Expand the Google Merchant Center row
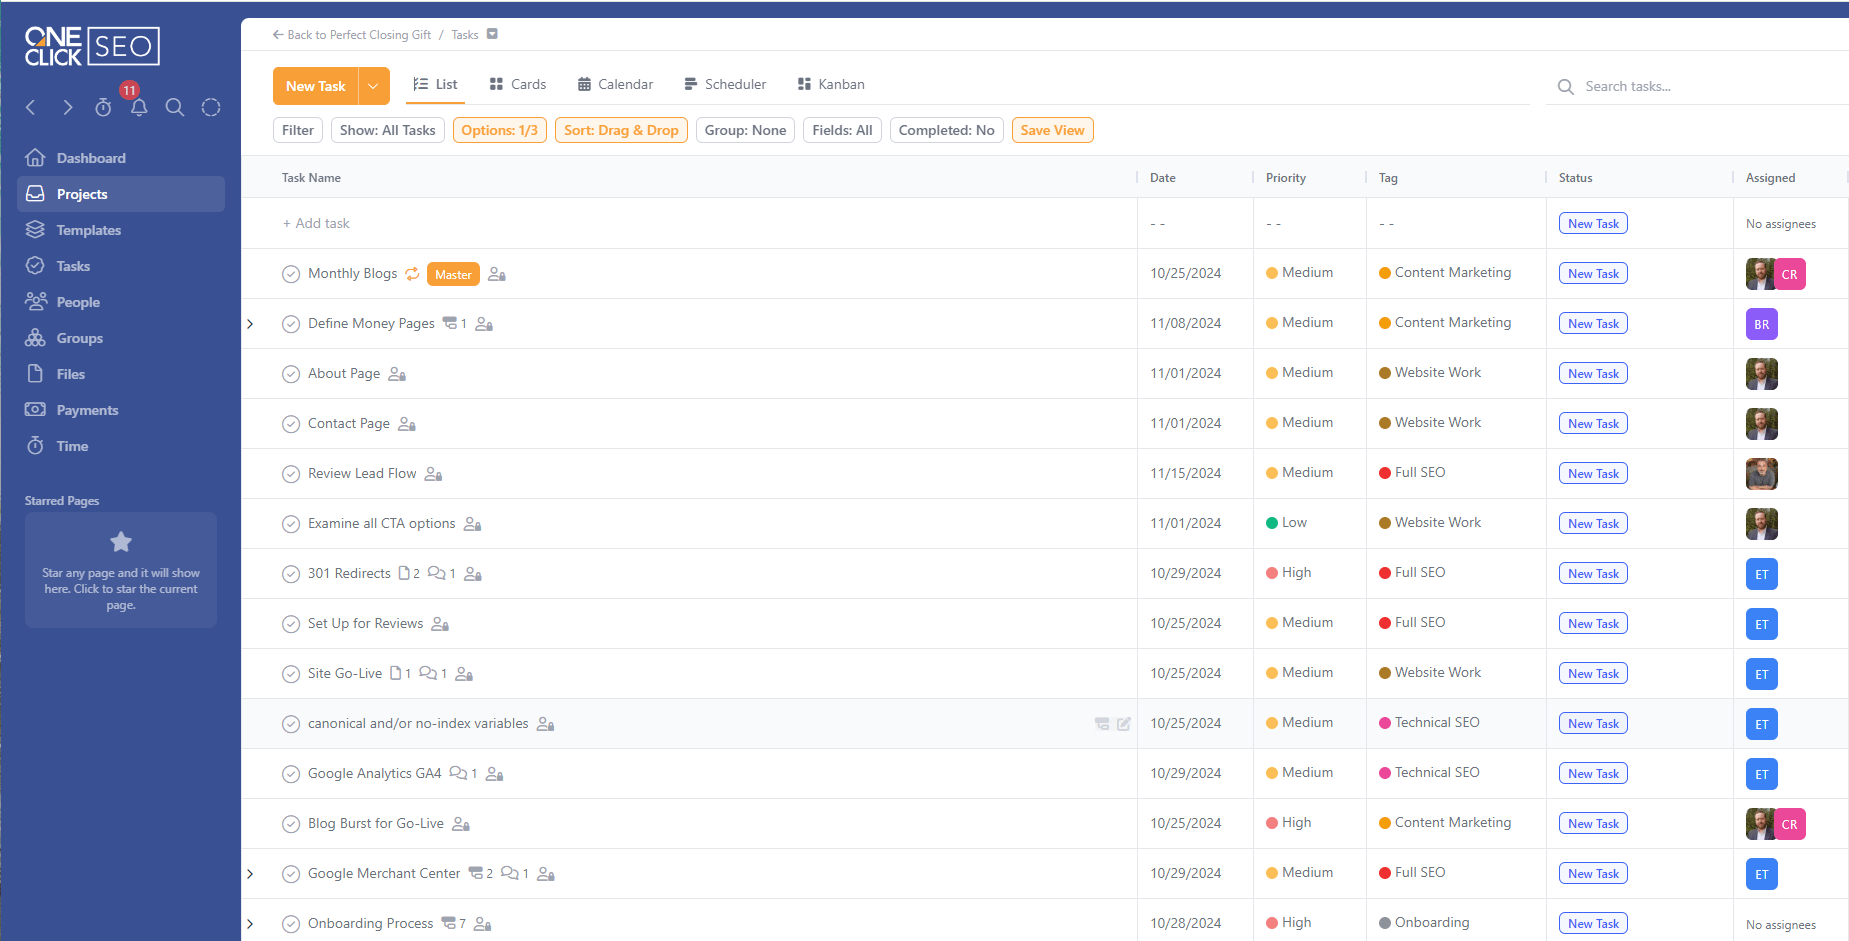 pos(250,874)
